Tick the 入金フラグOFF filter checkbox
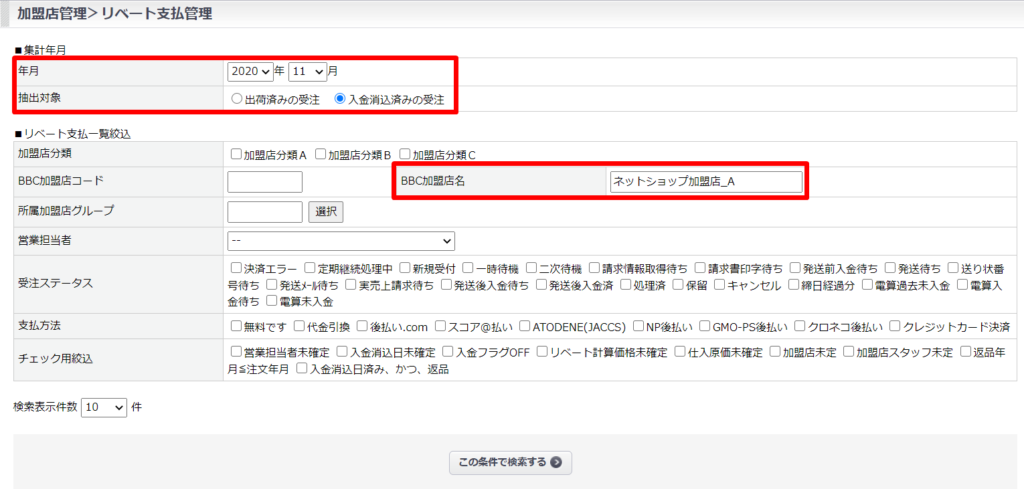1024x489 pixels. pos(447,352)
